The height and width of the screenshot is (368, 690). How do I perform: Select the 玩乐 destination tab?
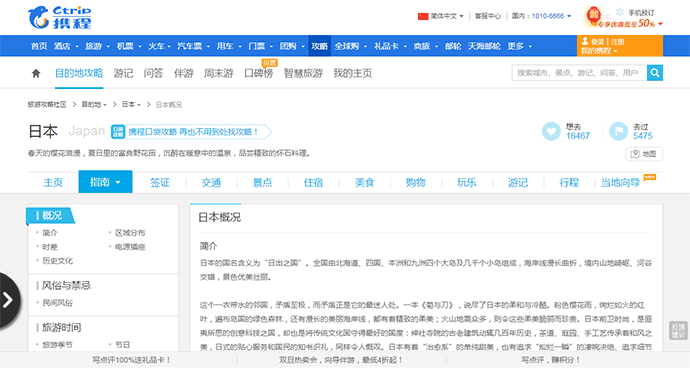[x=466, y=182]
